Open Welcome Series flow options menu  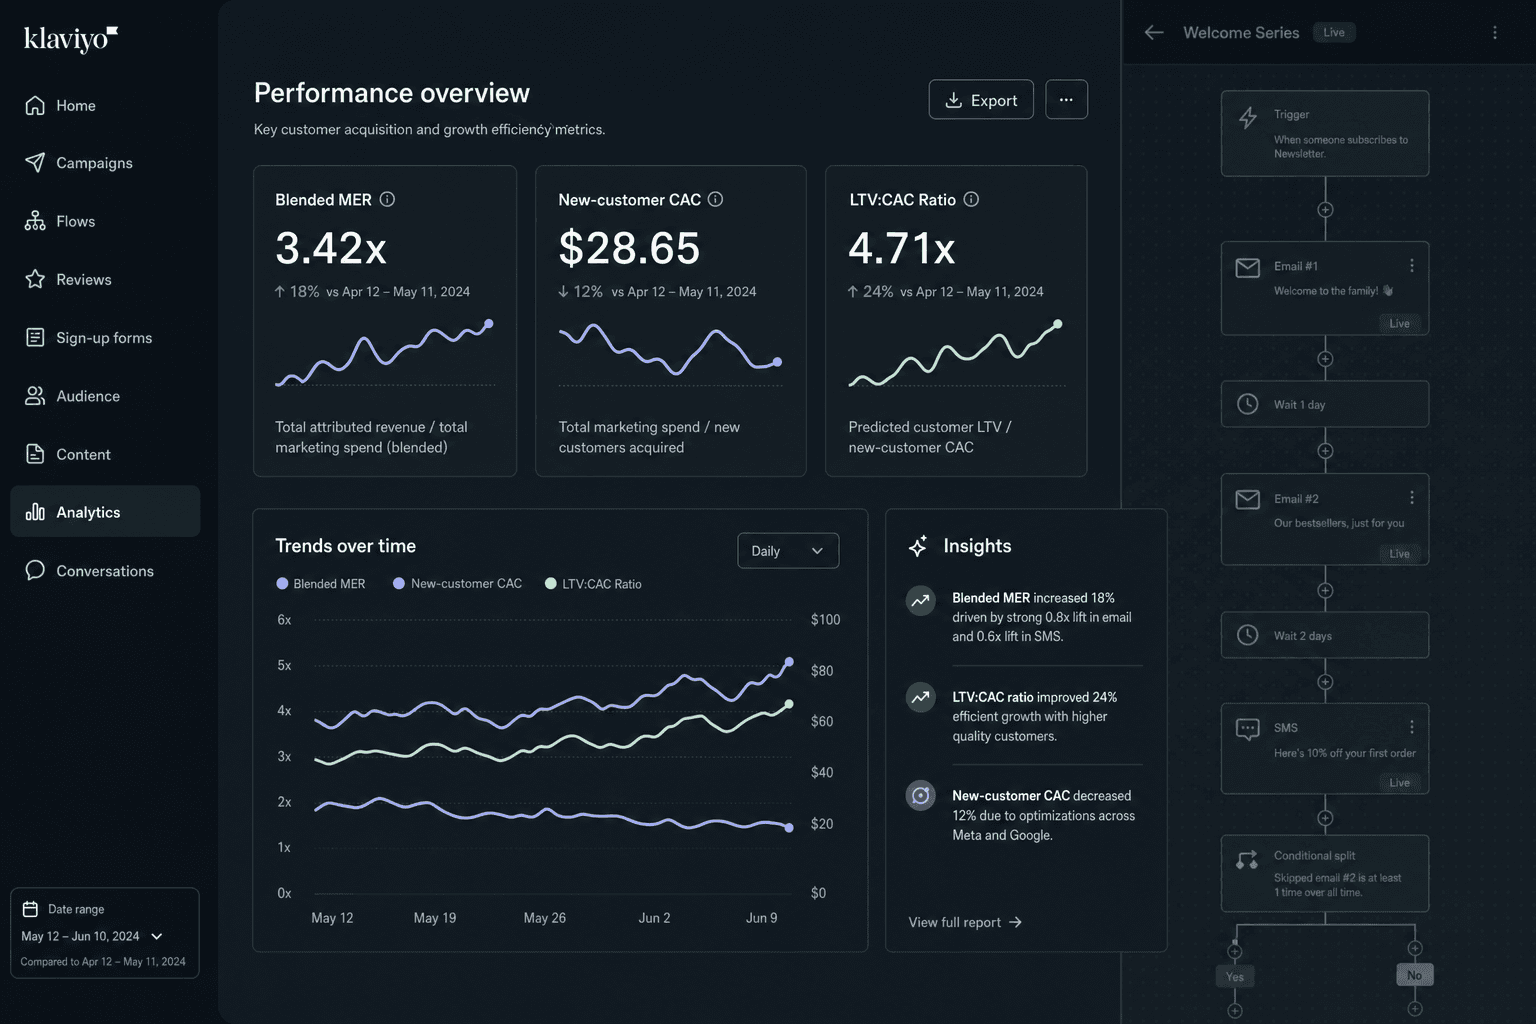pos(1495,32)
